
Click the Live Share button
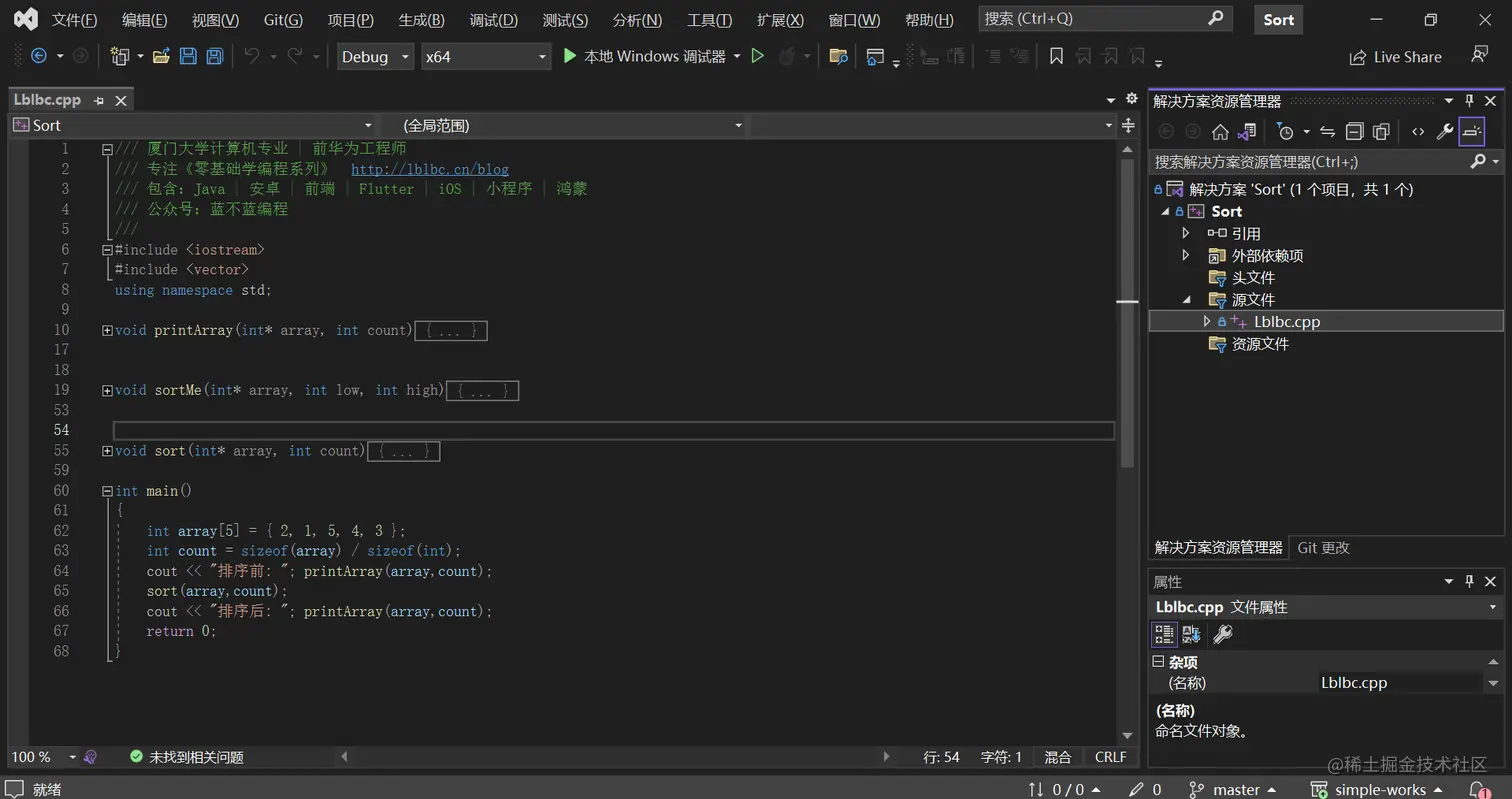1395,57
